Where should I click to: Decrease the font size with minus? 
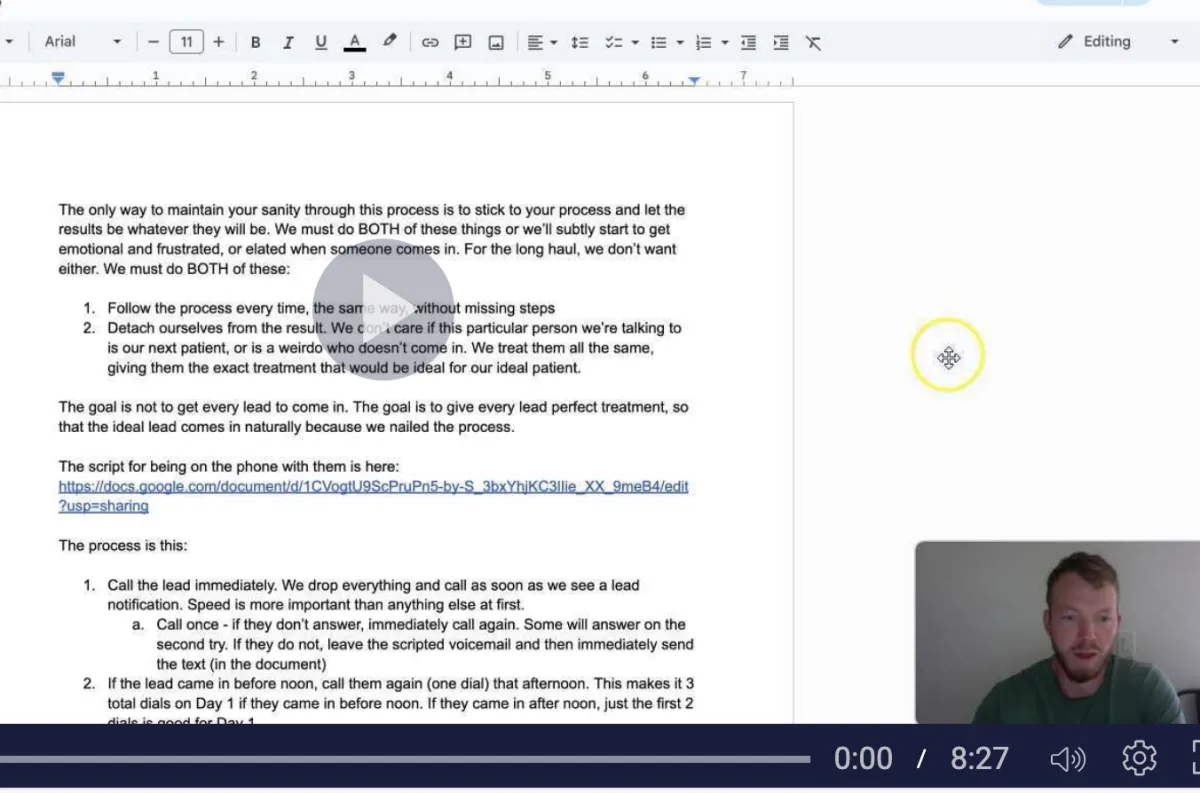point(153,42)
